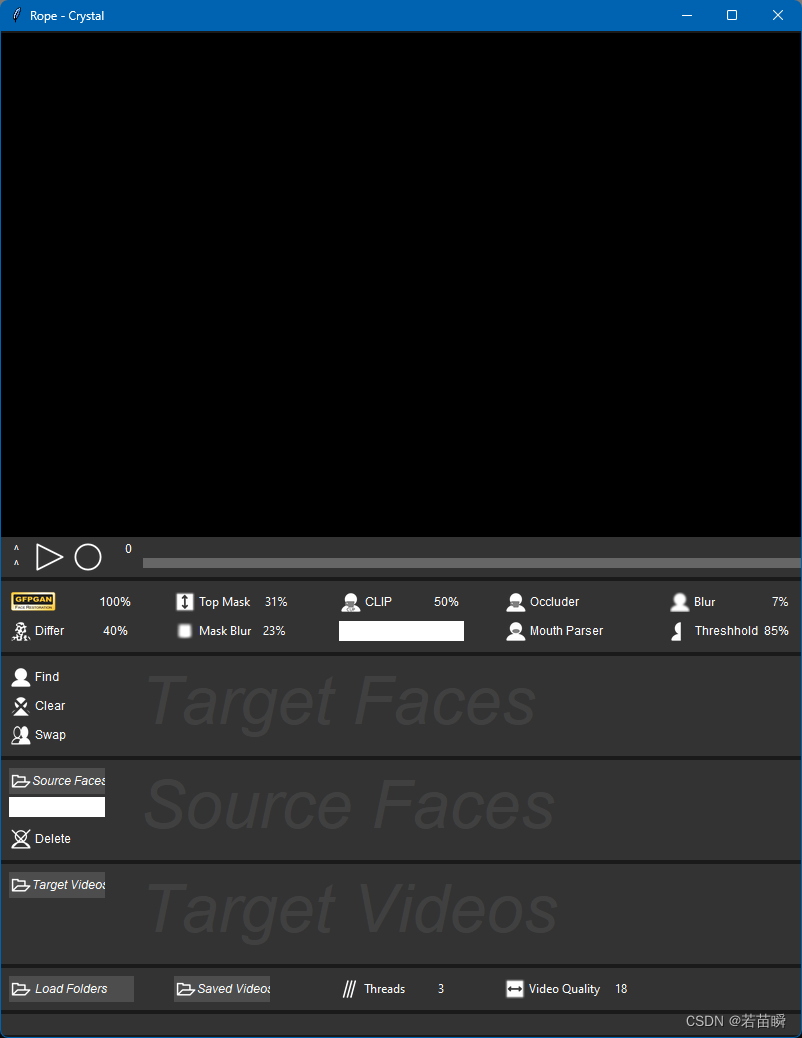Click the record circle button
Viewport: 802px width, 1038px height.
(88, 557)
